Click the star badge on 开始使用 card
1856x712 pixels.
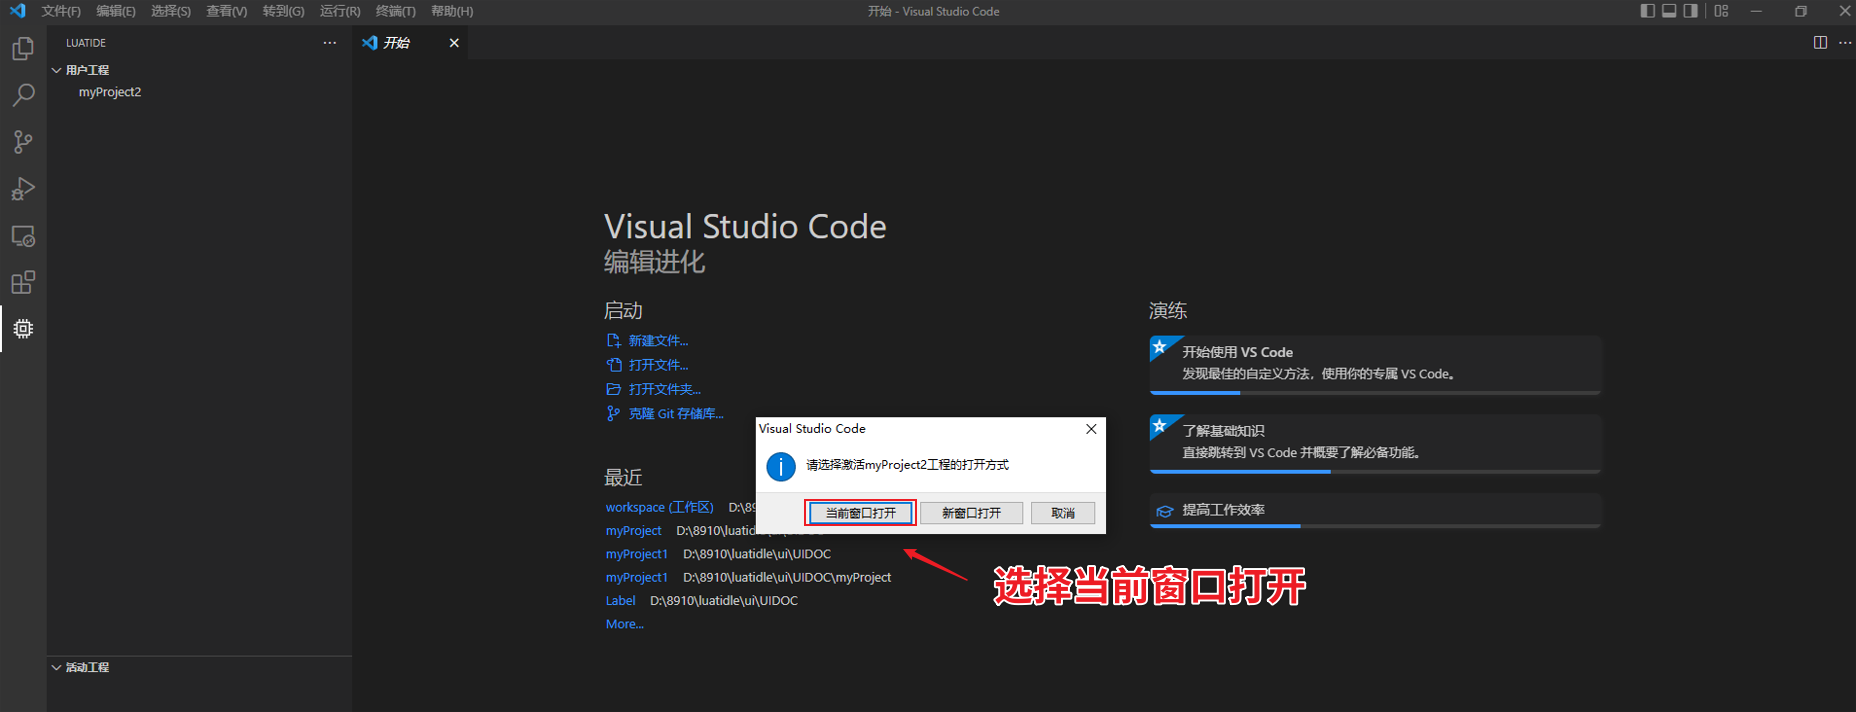coord(1160,347)
